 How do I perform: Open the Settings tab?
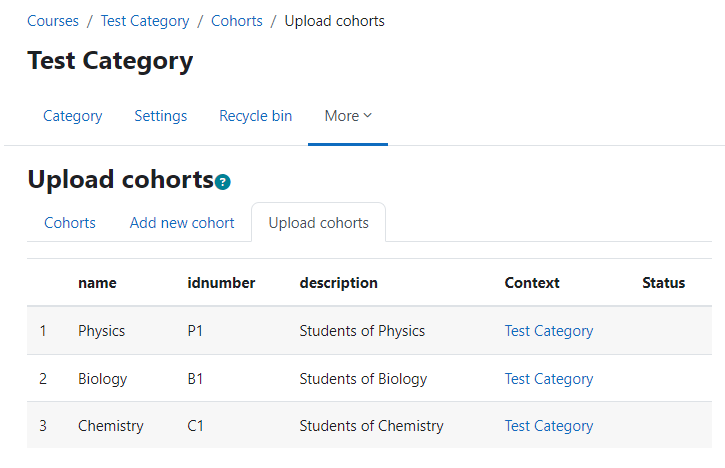[160, 116]
